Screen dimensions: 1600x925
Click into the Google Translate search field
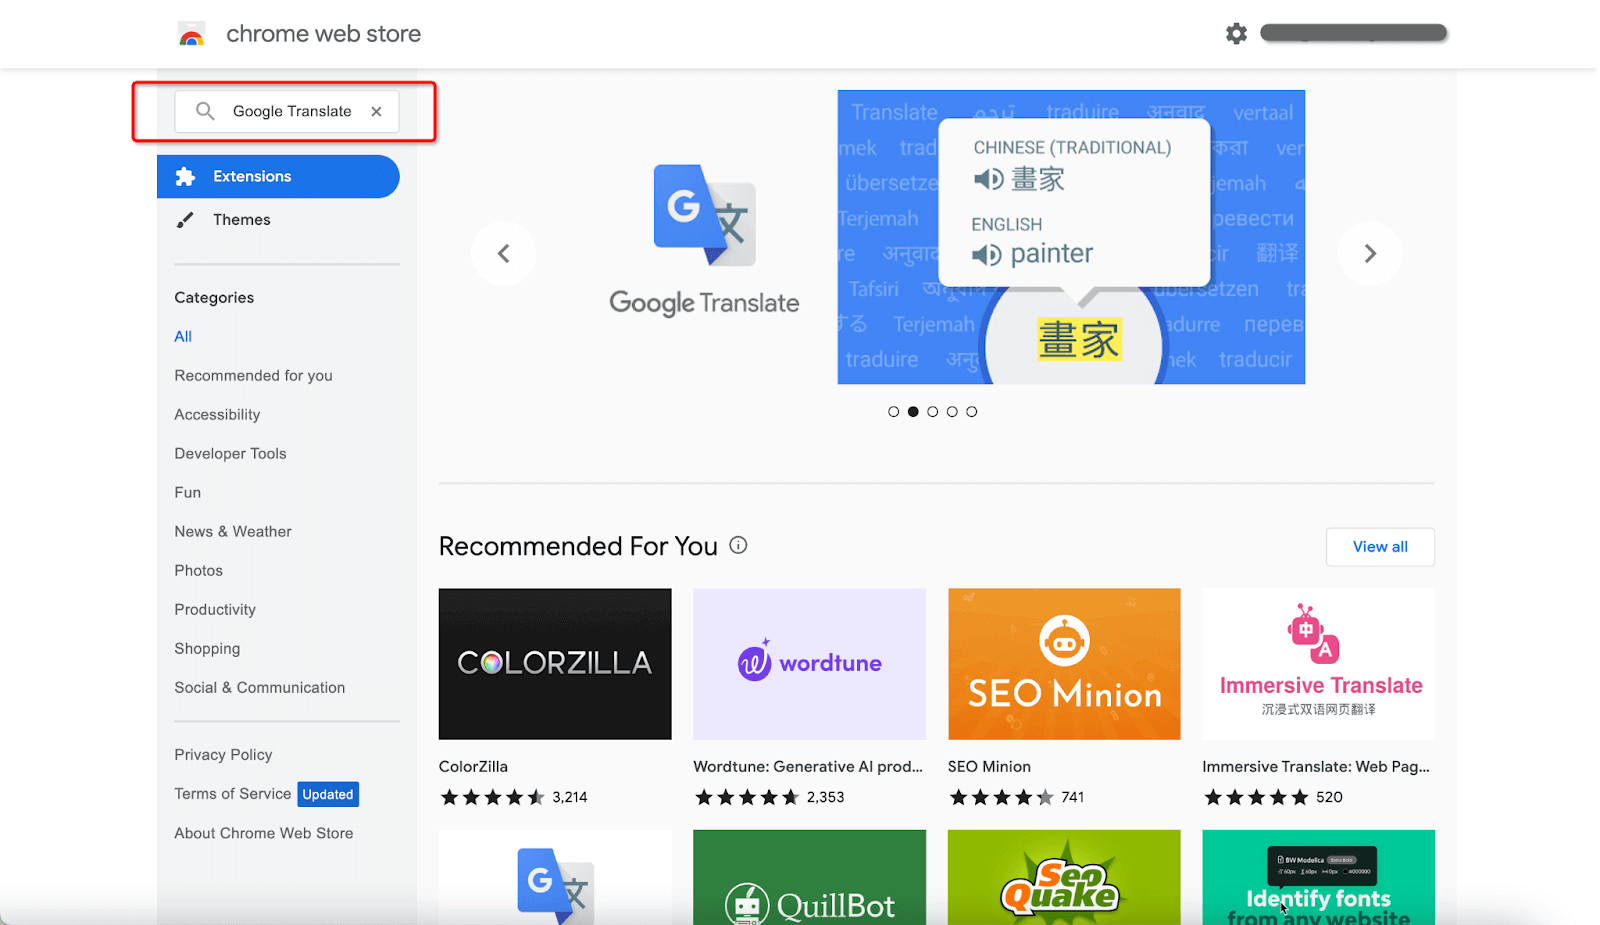tap(287, 111)
